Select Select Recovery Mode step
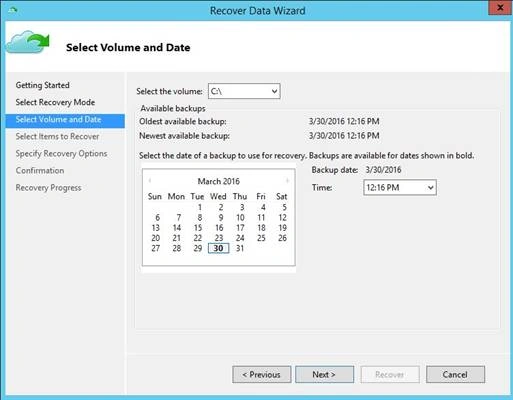 (x=55, y=102)
